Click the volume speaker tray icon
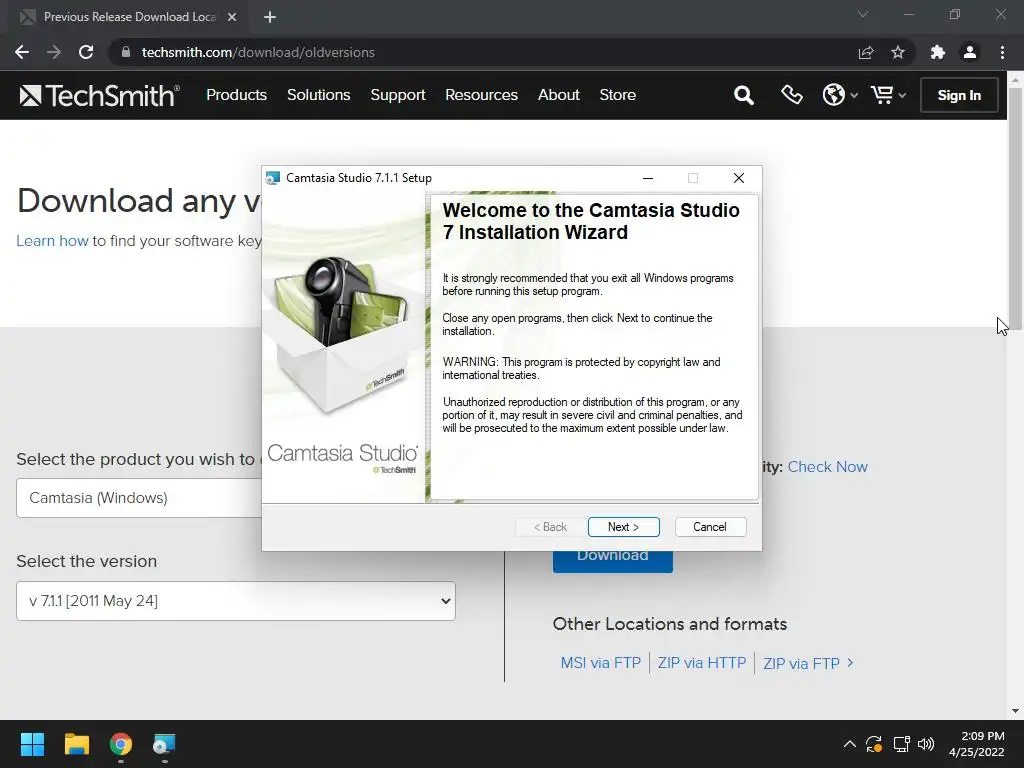Viewport: 1024px width, 768px height. pyautogui.click(x=926, y=744)
